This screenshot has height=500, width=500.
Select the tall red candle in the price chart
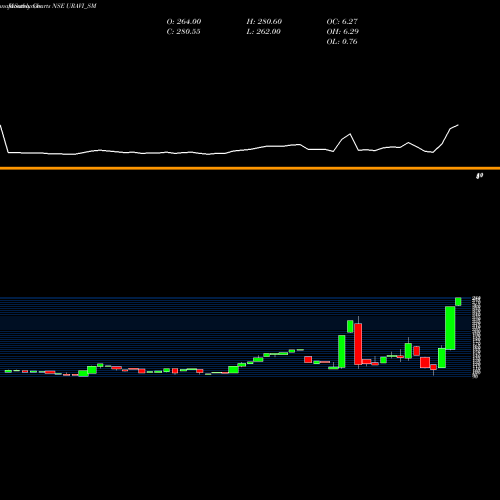tap(358, 344)
